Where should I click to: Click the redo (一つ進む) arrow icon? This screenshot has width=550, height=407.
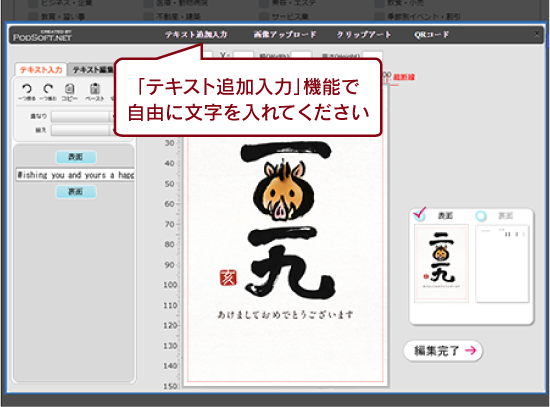tap(48, 88)
